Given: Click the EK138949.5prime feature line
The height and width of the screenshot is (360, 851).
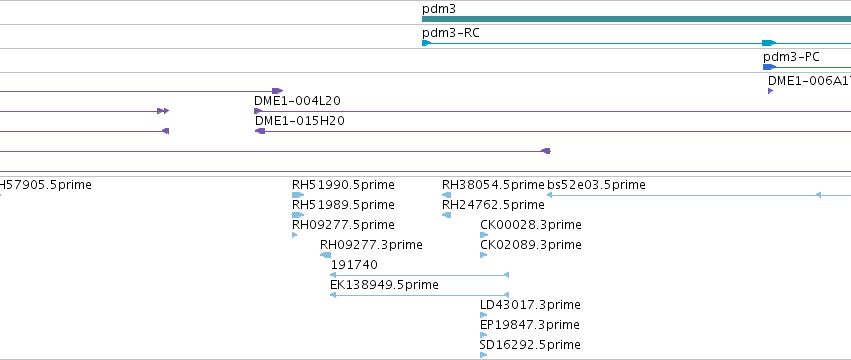Looking at the screenshot, I should pyautogui.click(x=419, y=295).
